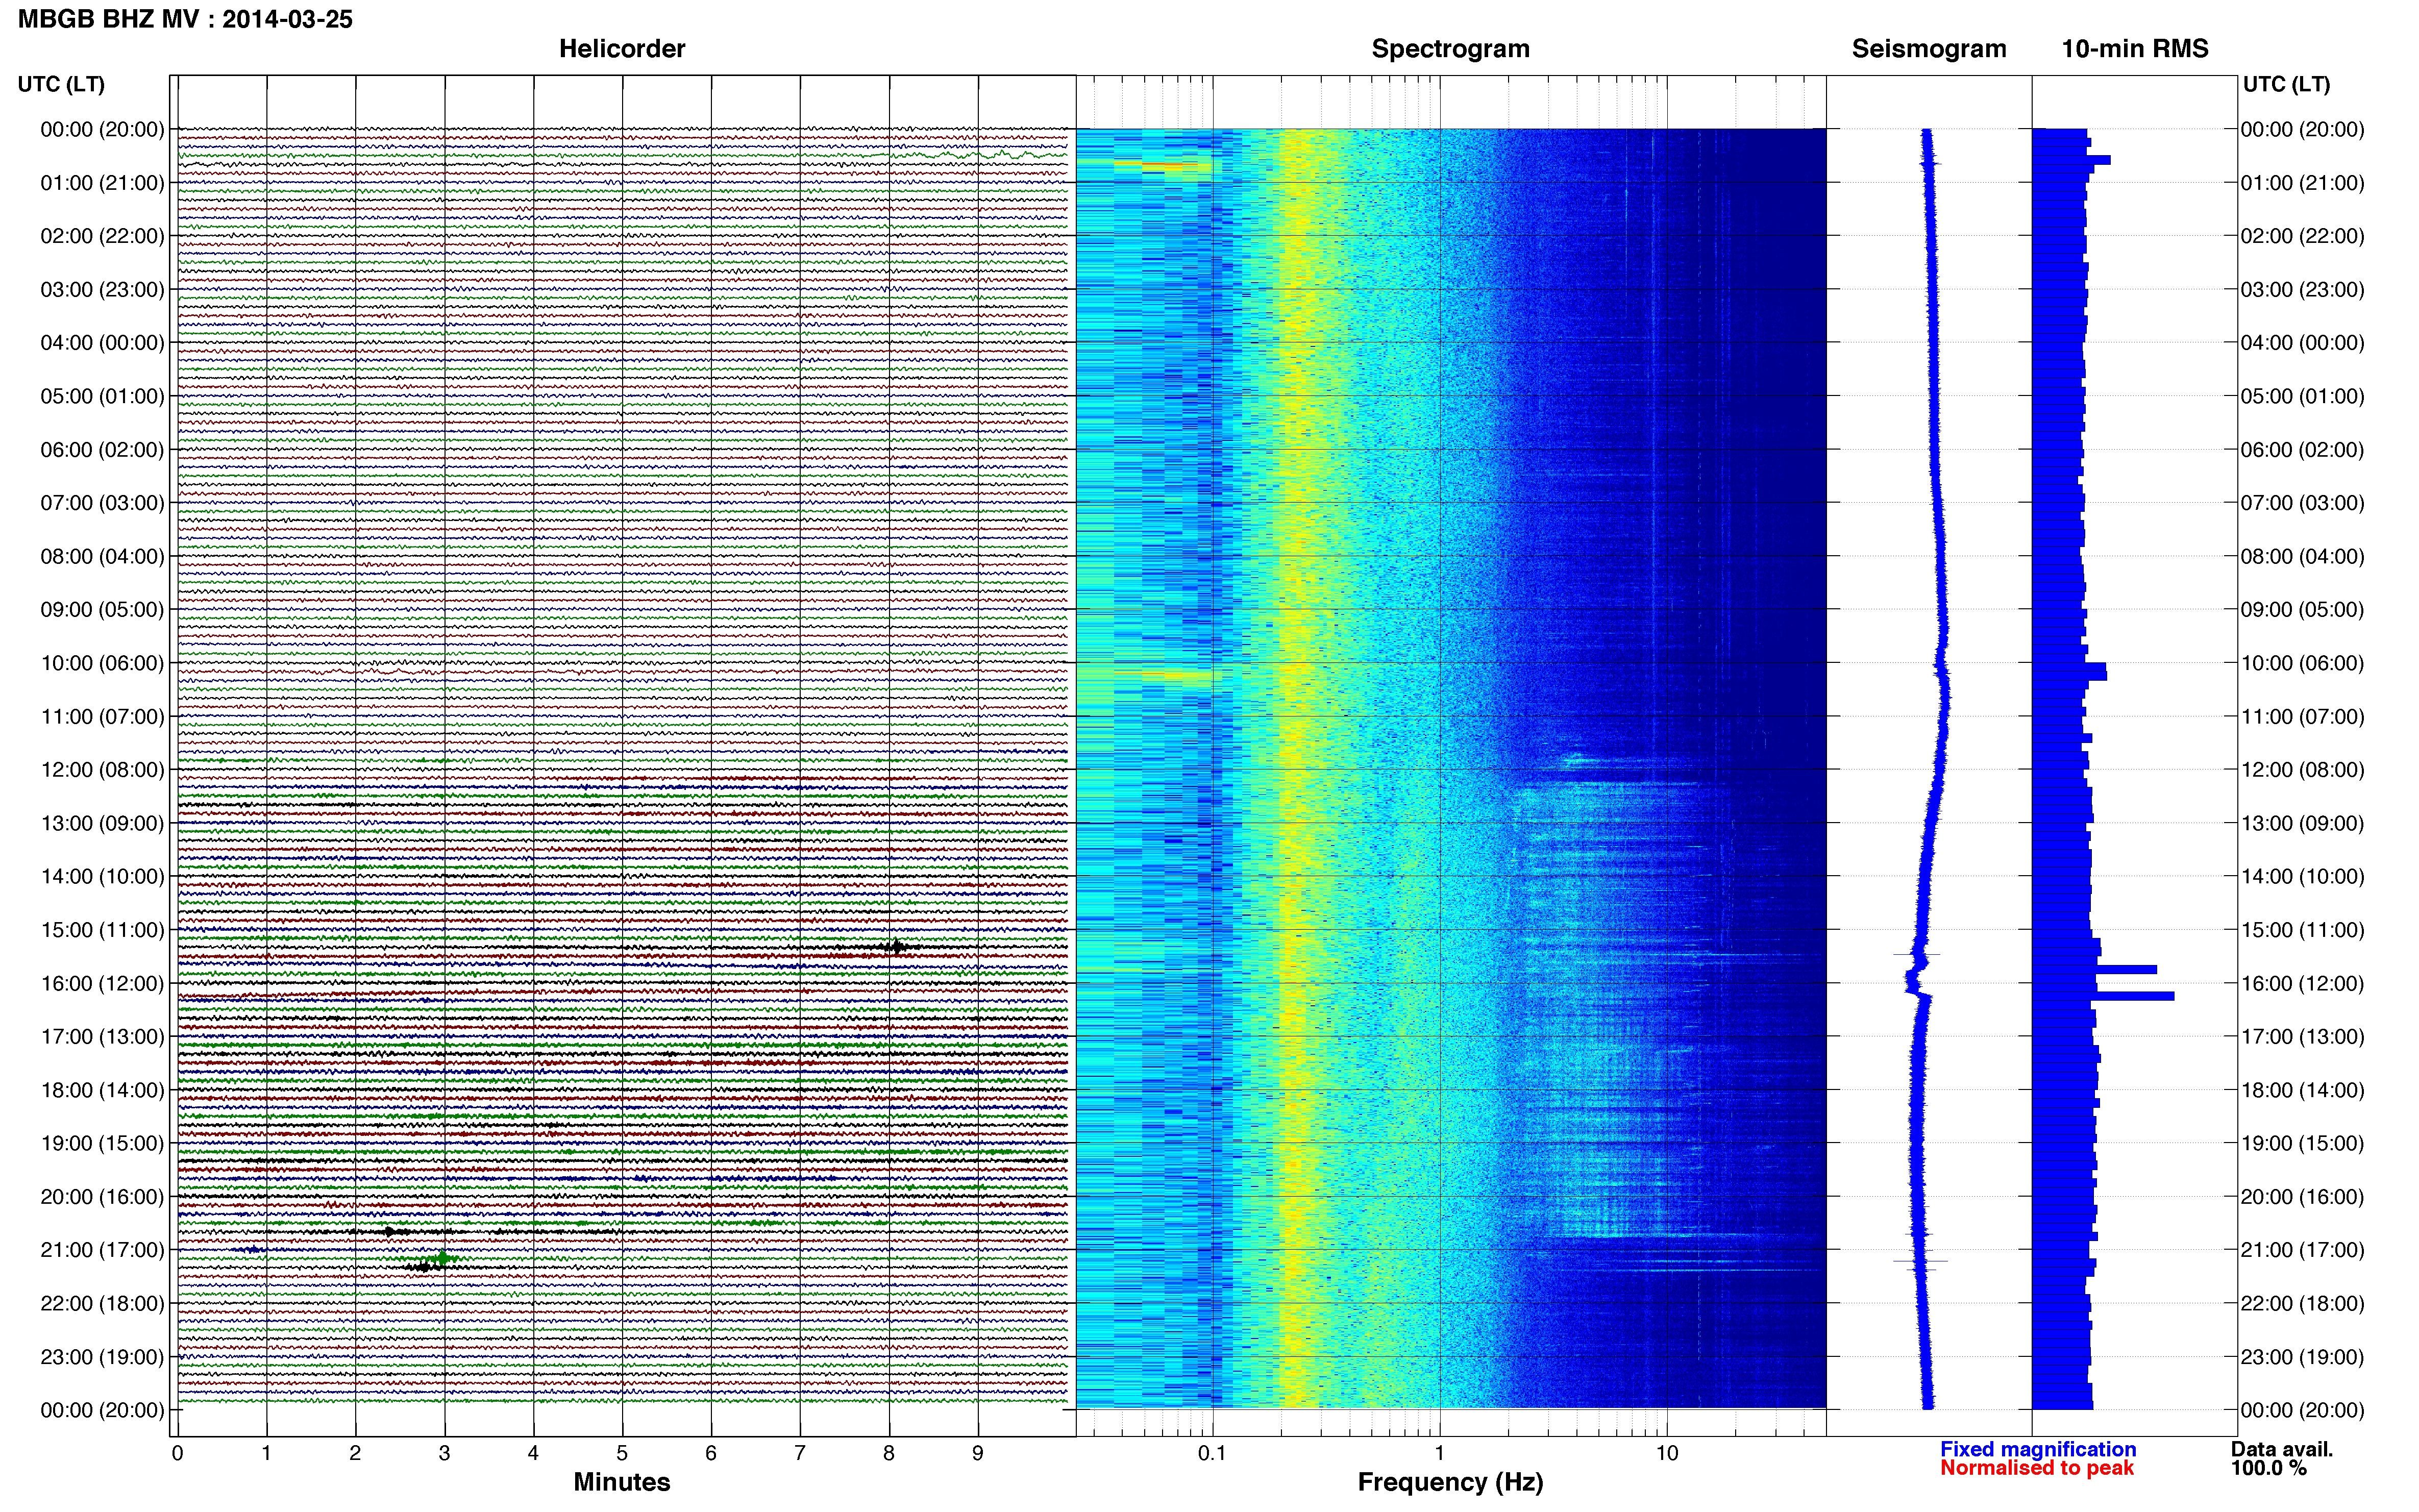Click the 10 Hz frequency tick label
This screenshot has width=2419, height=1512.
tap(1667, 1453)
